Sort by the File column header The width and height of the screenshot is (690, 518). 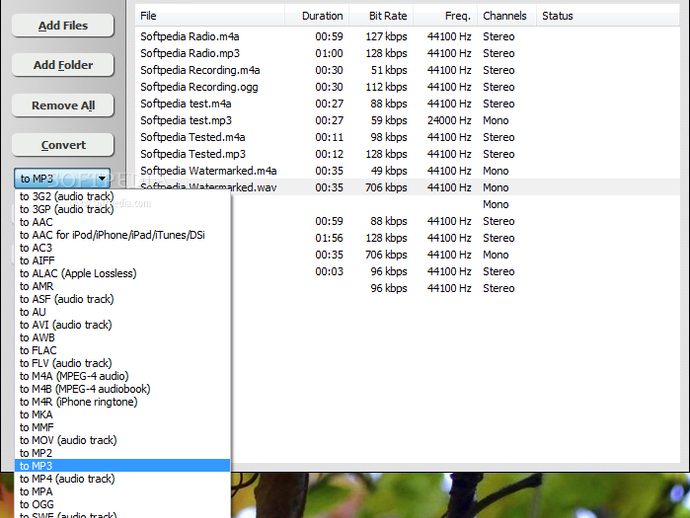[x=210, y=16]
